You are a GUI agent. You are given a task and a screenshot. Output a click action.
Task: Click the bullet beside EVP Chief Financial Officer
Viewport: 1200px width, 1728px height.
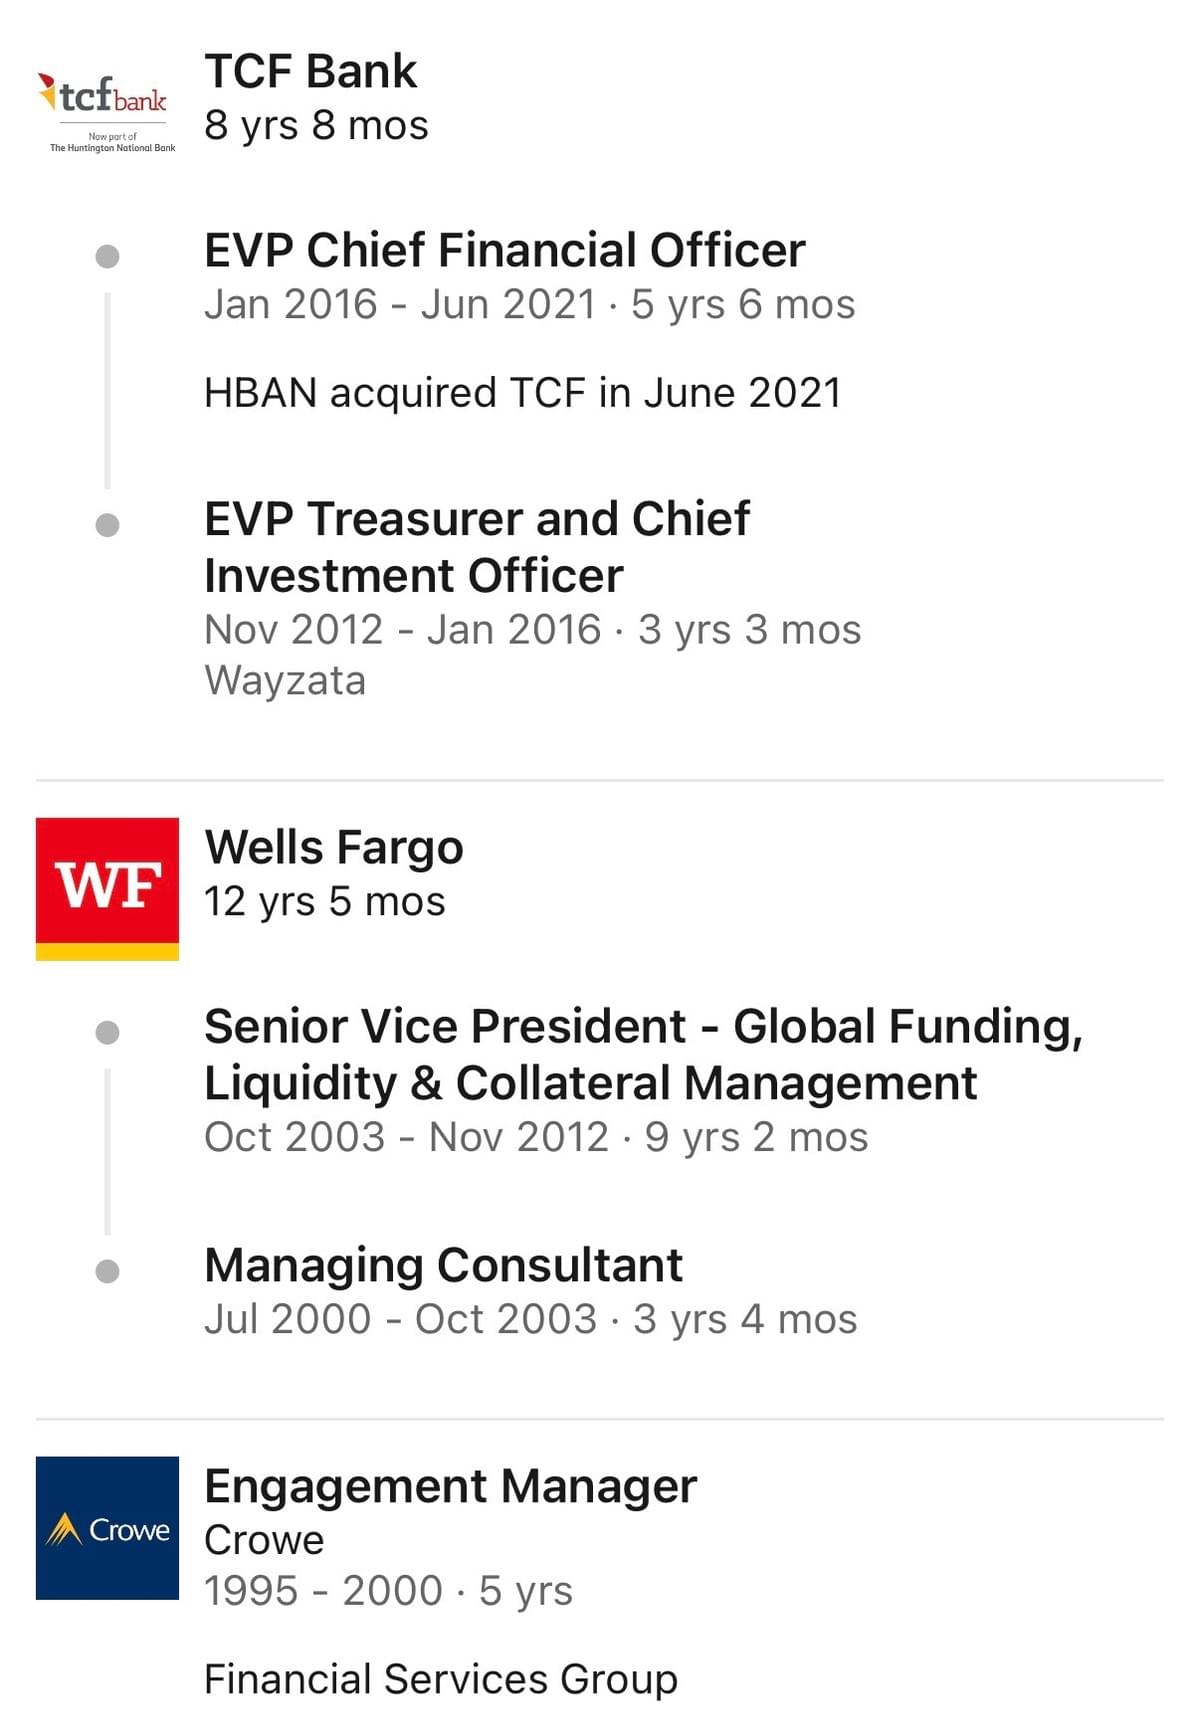[x=107, y=257]
